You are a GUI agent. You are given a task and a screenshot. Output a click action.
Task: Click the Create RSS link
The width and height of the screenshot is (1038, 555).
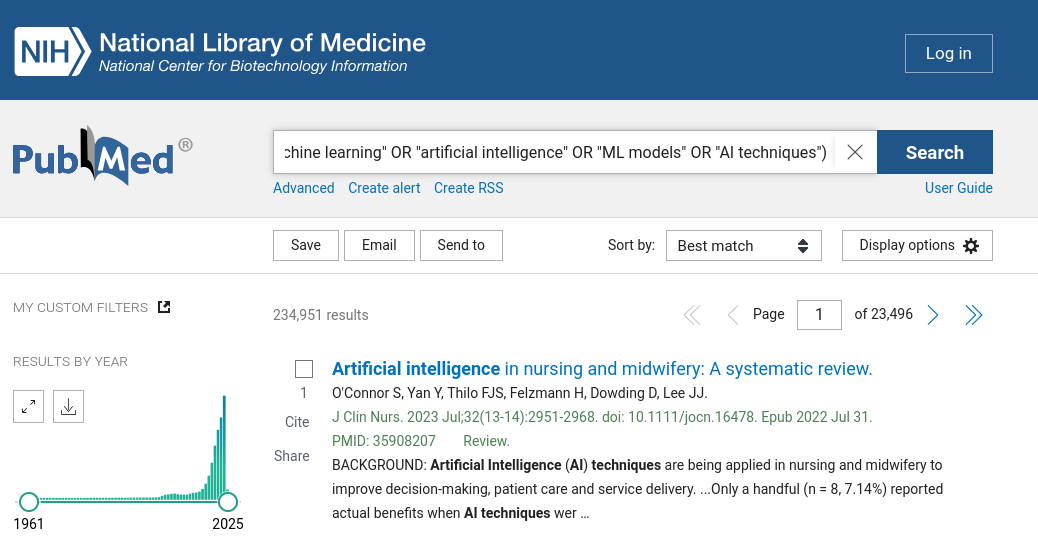pos(468,188)
